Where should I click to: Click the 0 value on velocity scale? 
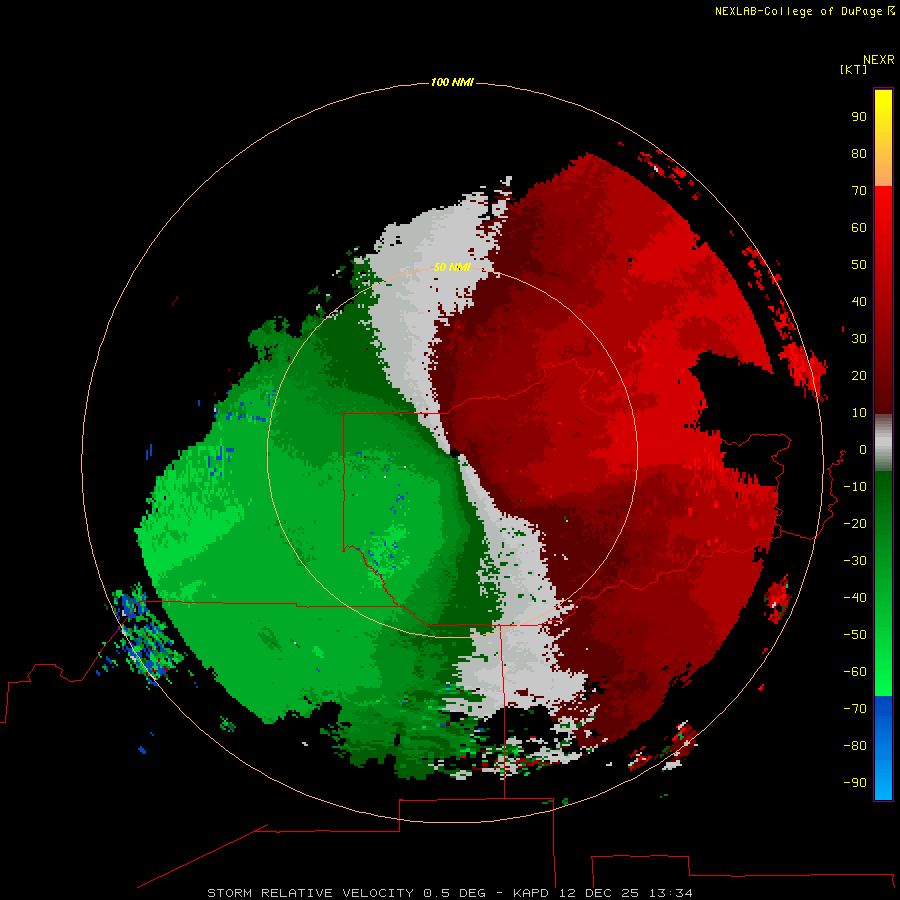[863, 450]
